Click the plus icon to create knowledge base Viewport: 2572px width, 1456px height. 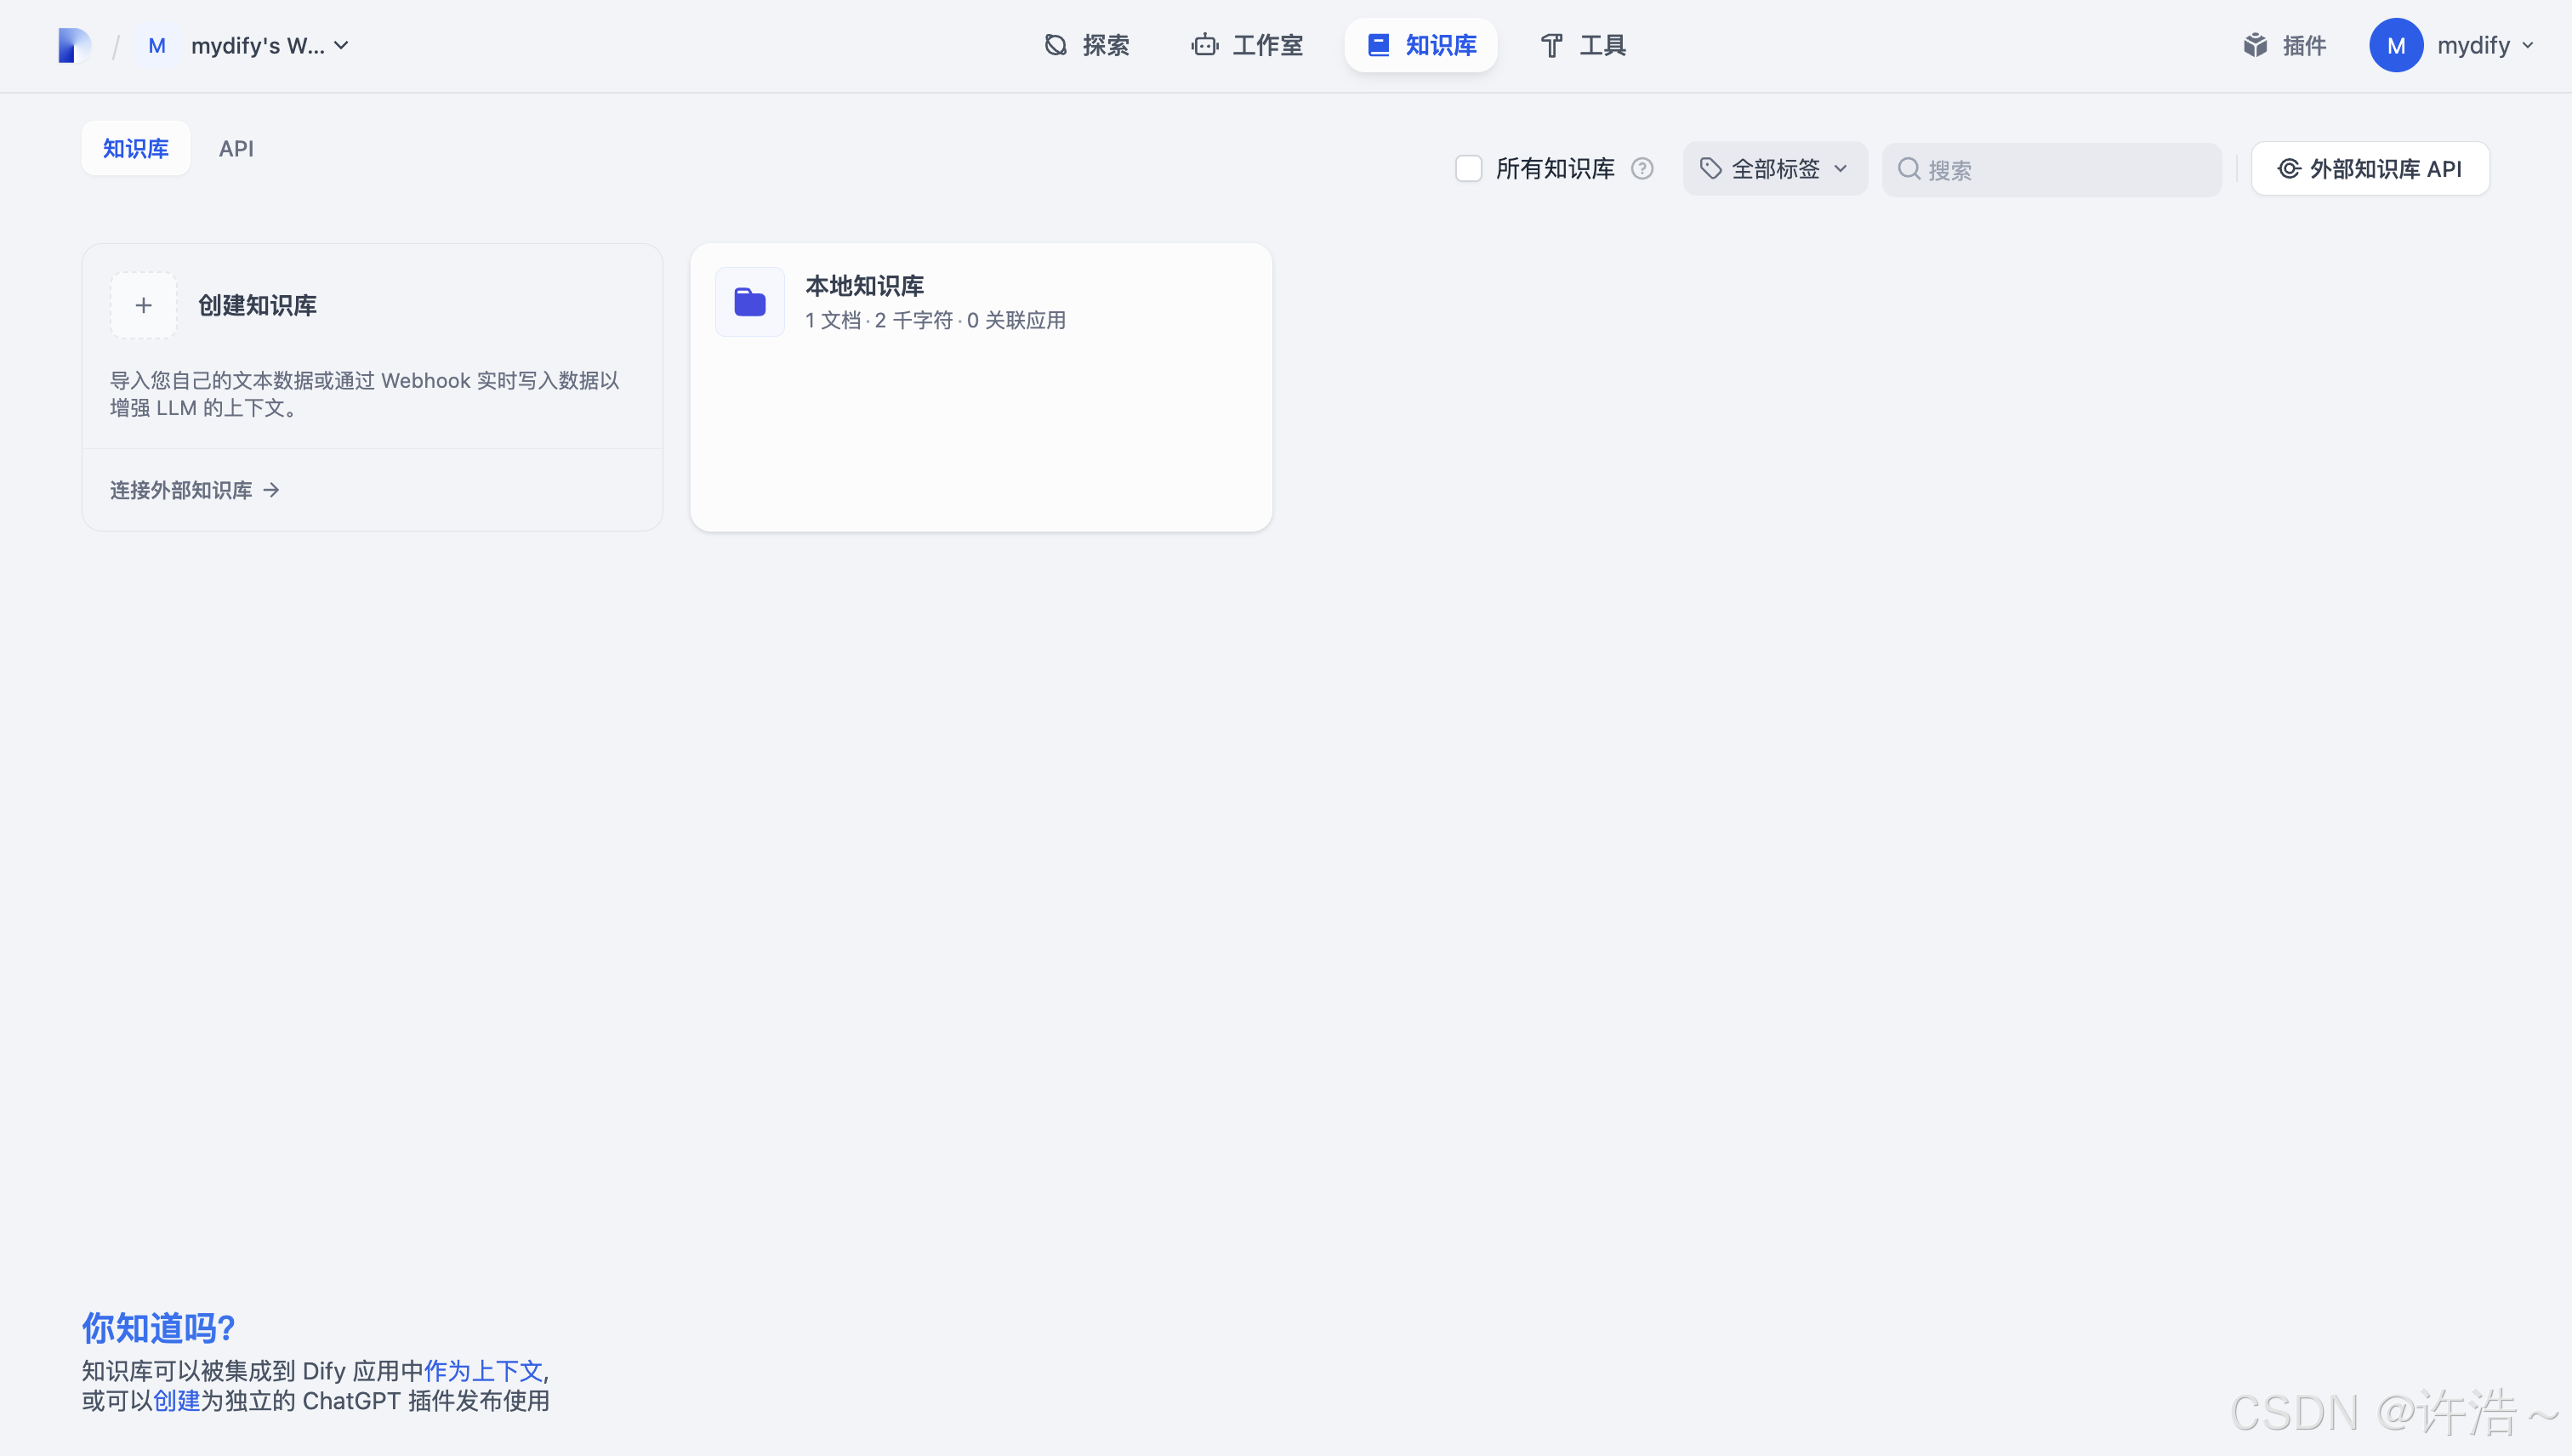143,305
